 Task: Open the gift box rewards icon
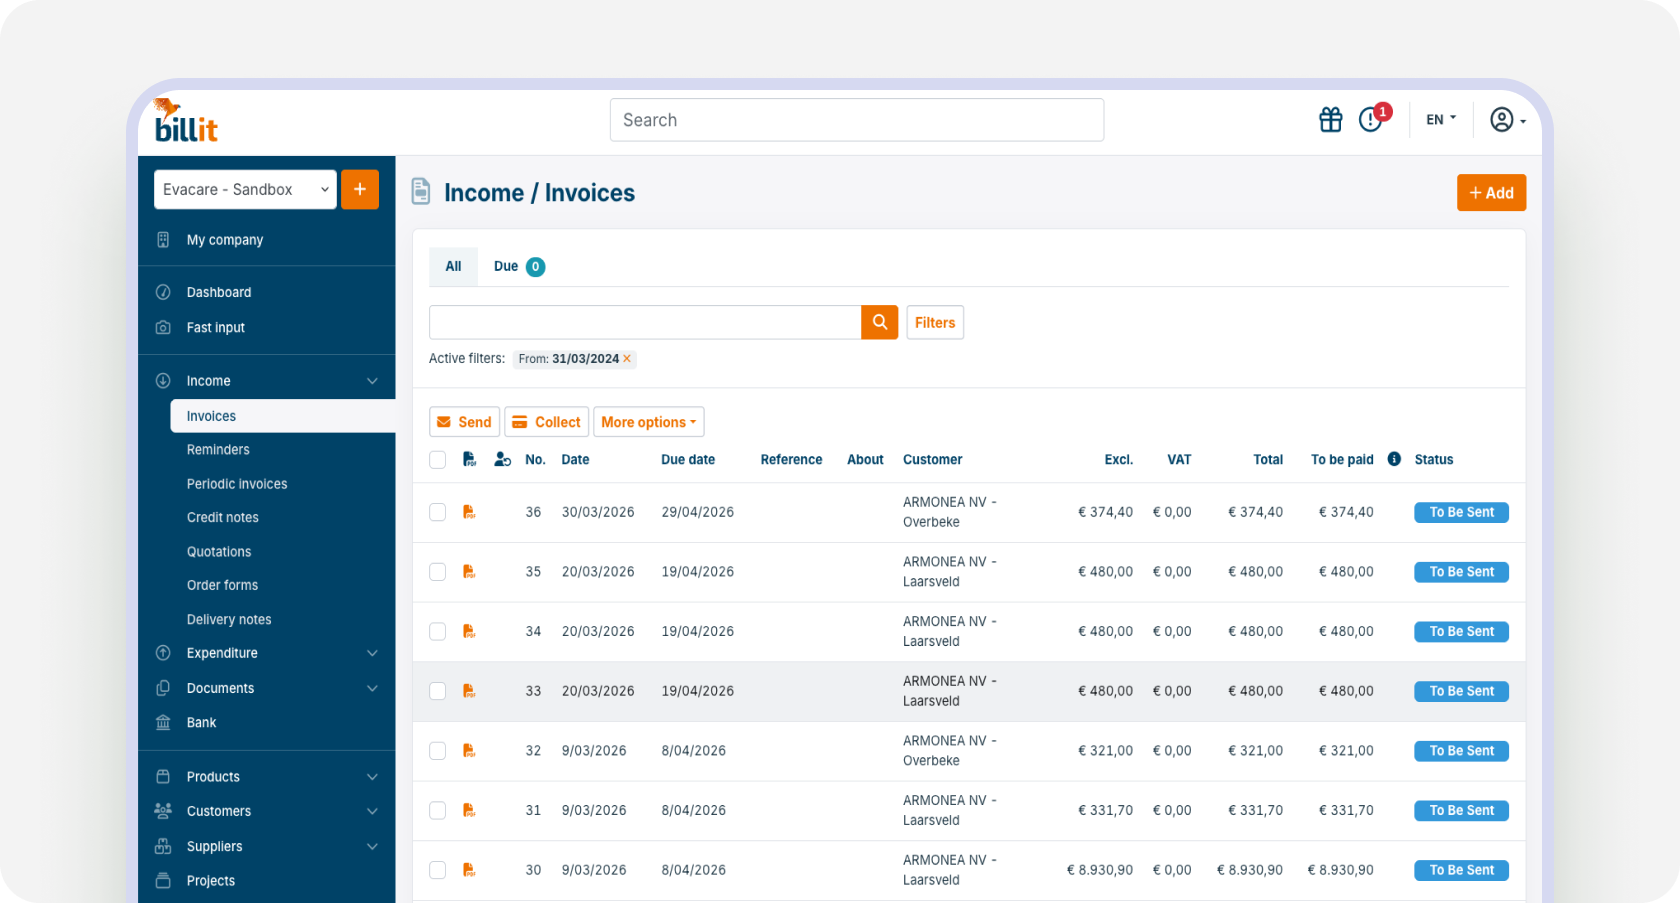(x=1330, y=120)
